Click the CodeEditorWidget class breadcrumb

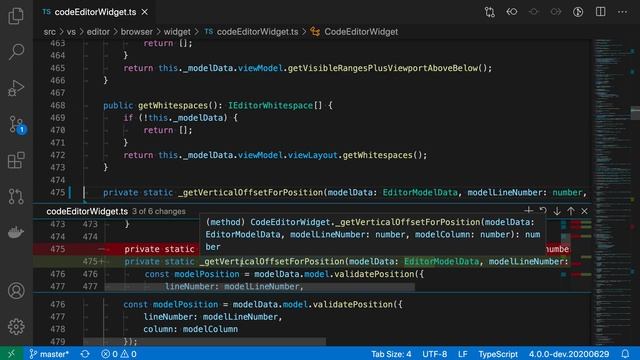[354, 32]
